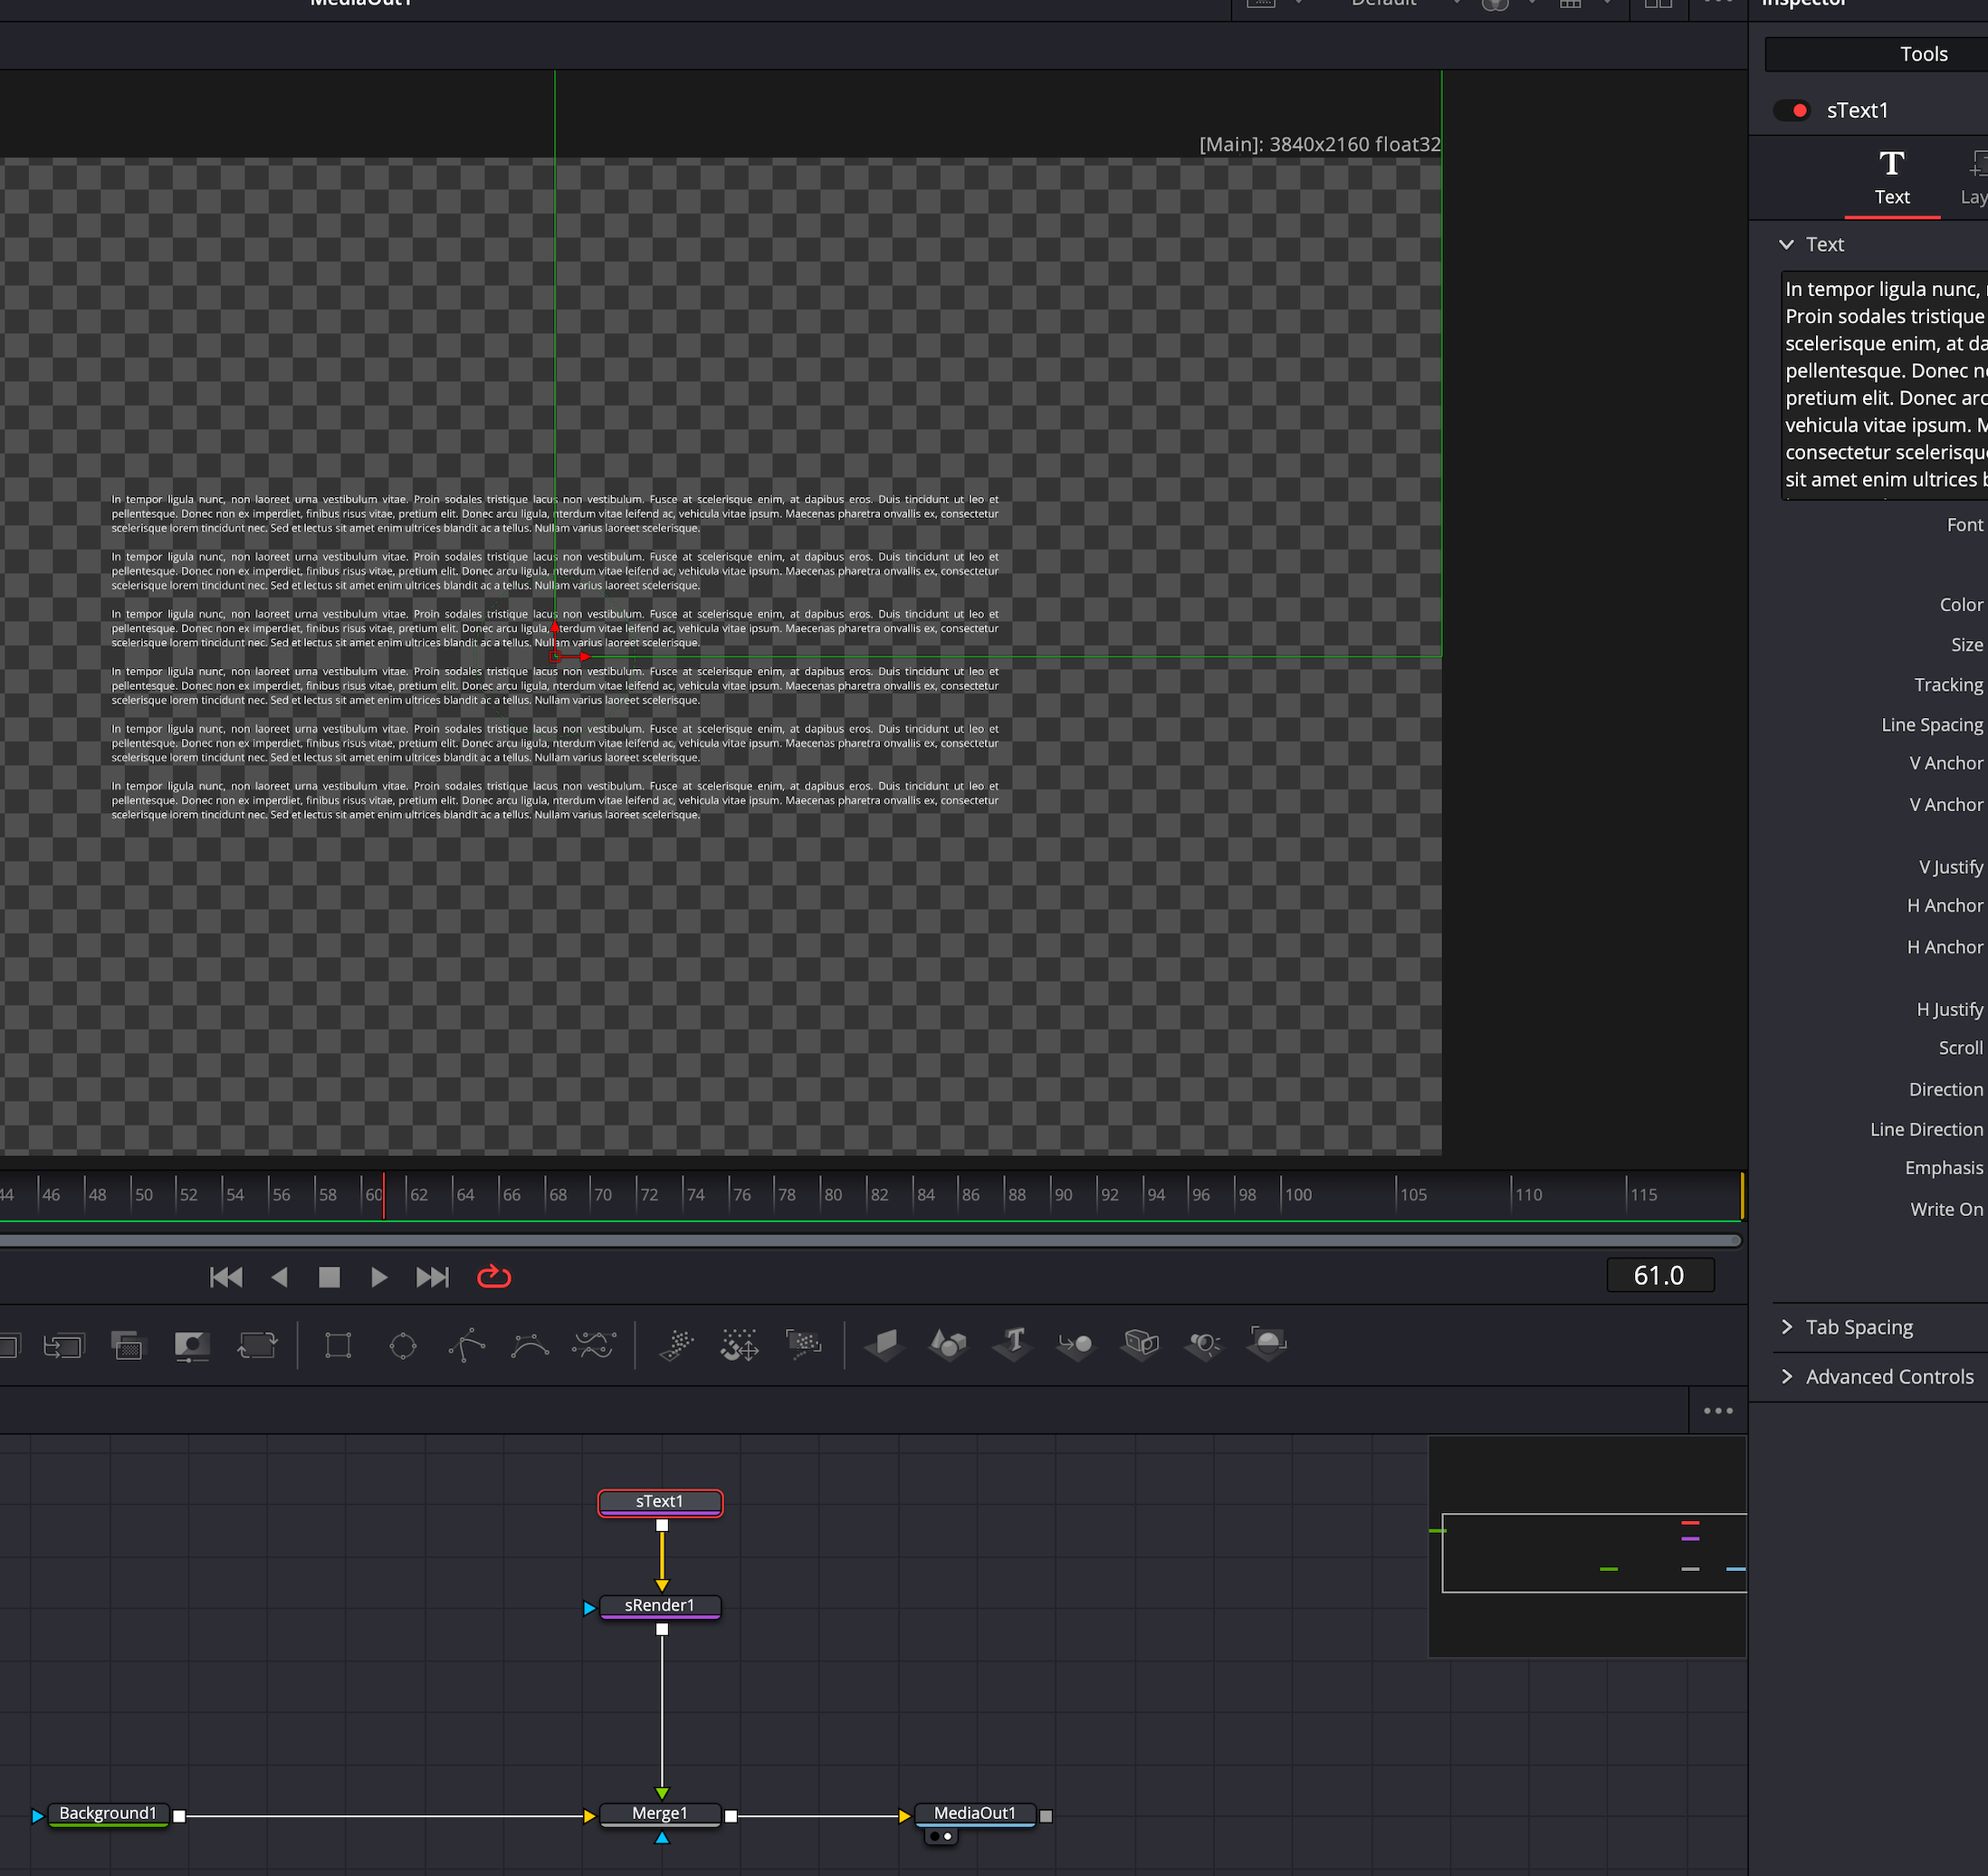Viewport: 1988px width, 1876px height.
Task: Click the red playhead at frame 61
Action: [384, 1195]
